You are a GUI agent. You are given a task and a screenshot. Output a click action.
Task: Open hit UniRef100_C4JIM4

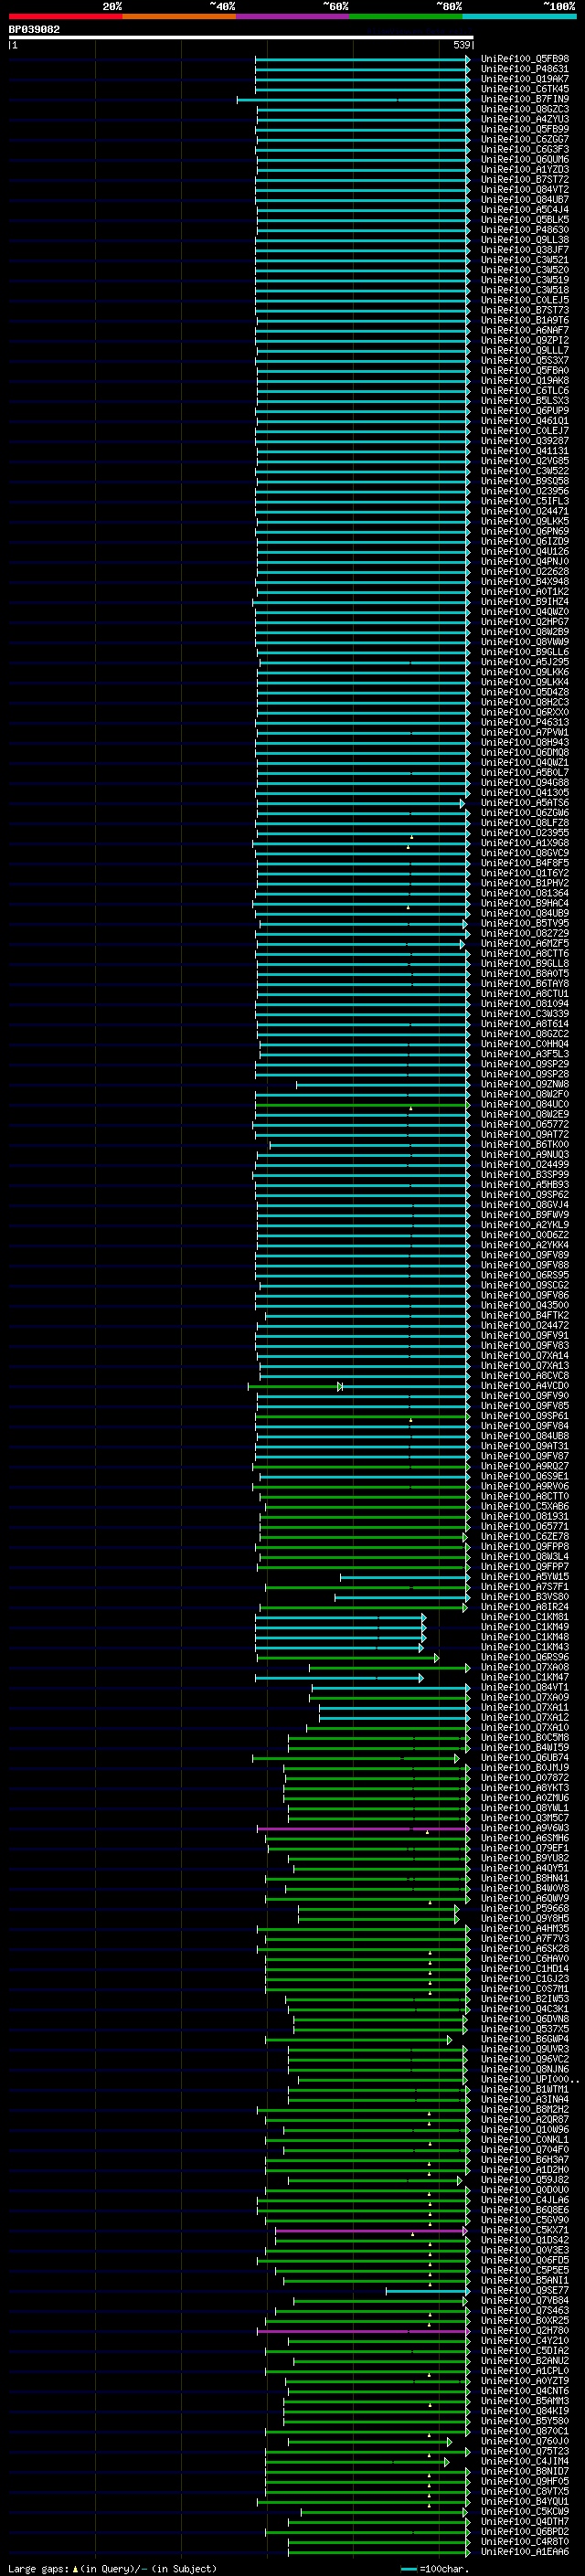pyautogui.click(x=524, y=2462)
